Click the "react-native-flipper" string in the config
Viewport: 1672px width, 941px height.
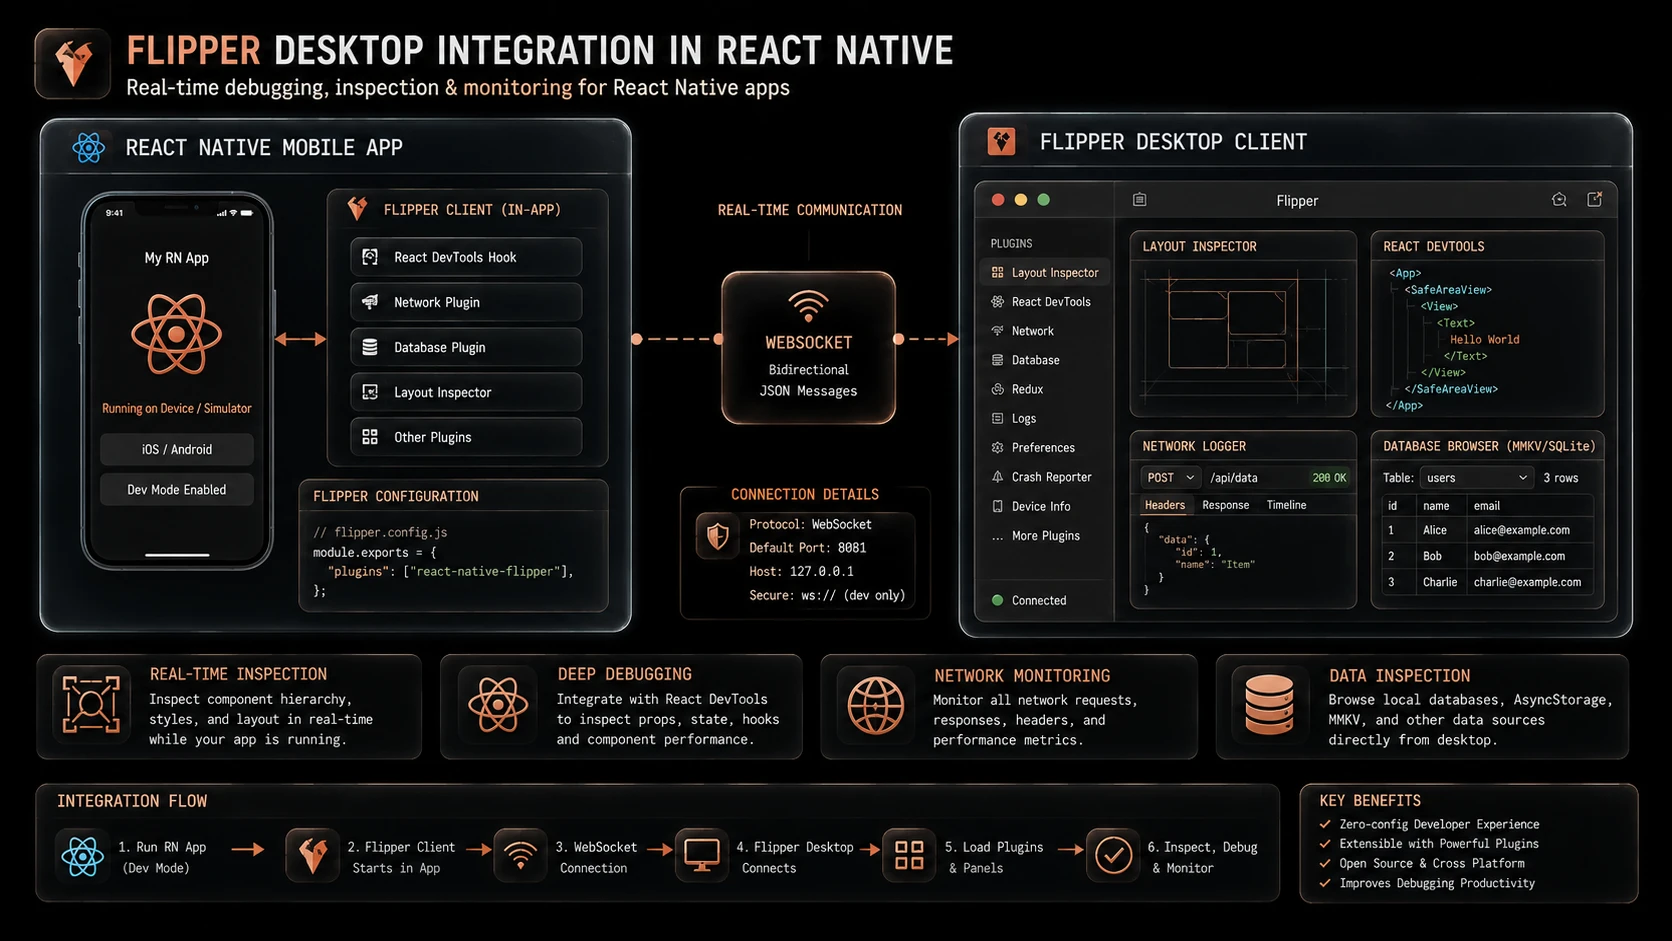point(485,572)
